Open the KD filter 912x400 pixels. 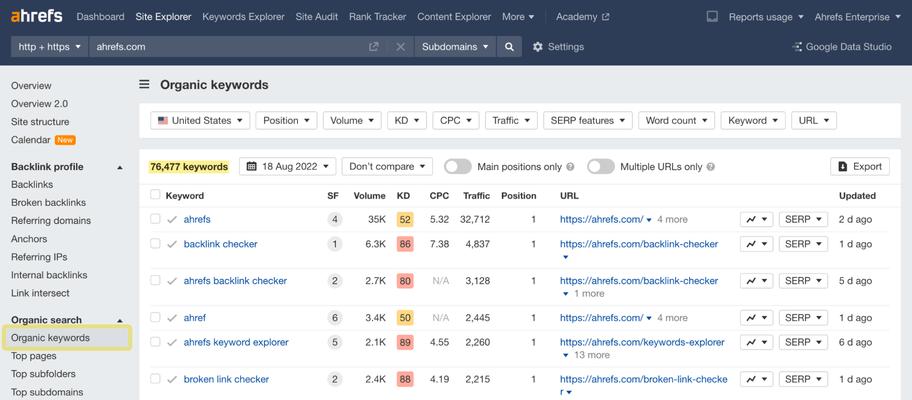(x=407, y=120)
